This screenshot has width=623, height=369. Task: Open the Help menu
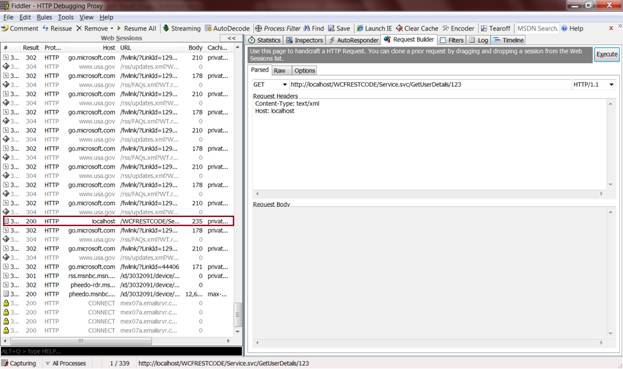pos(106,17)
